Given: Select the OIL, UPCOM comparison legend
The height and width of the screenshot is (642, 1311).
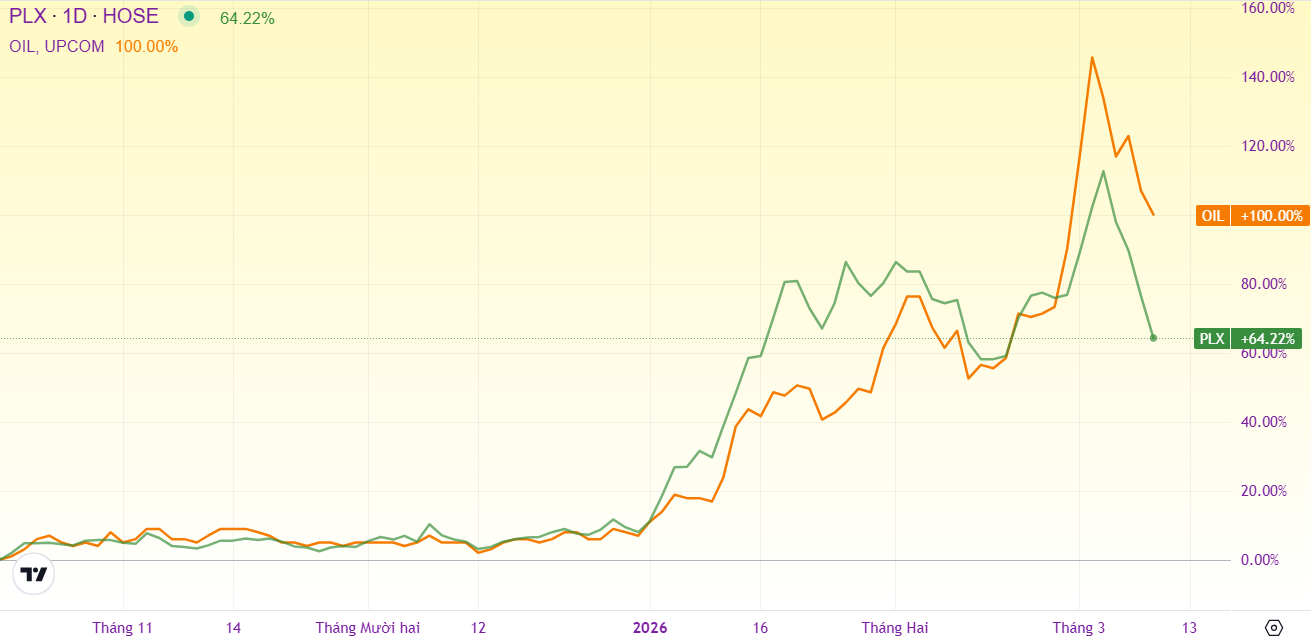Looking at the screenshot, I should click(57, 46).
